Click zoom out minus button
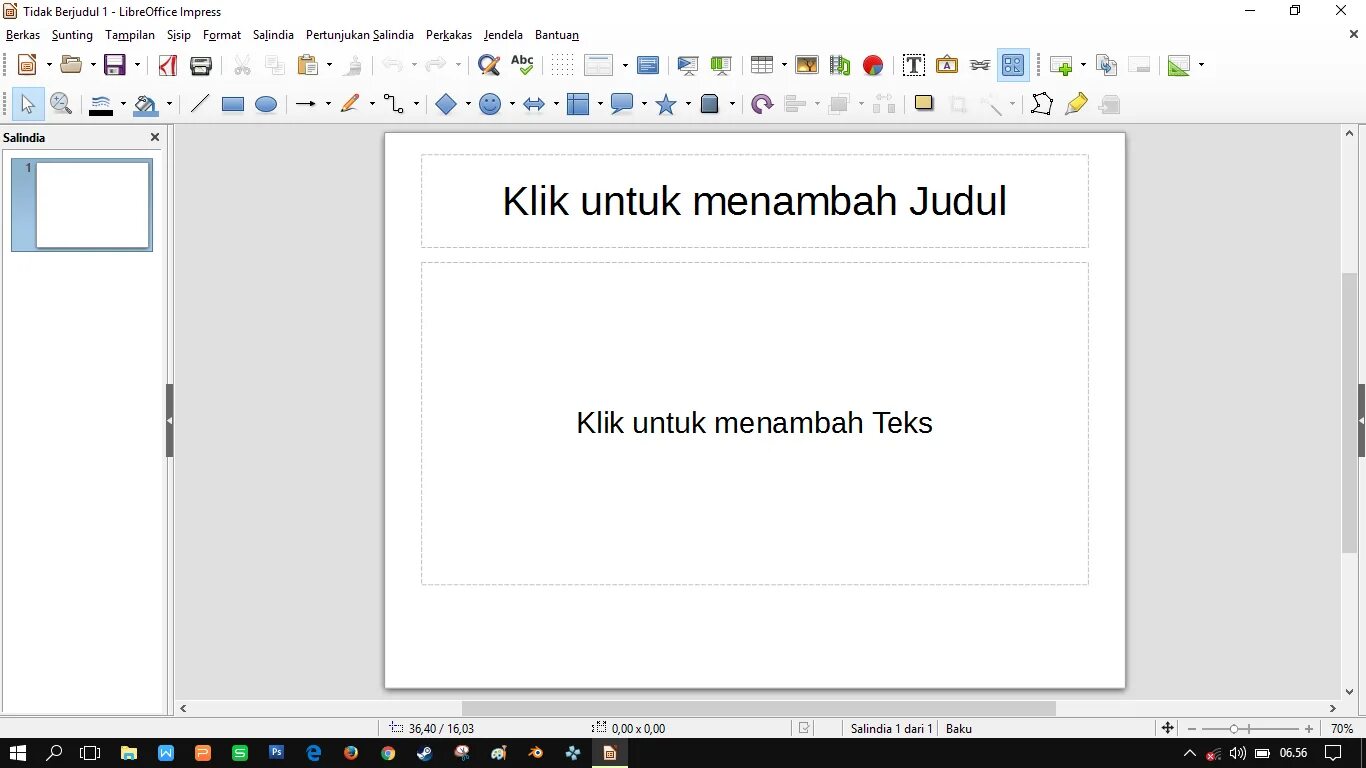Screen dimensions: 1366x768 [1192, 729]
